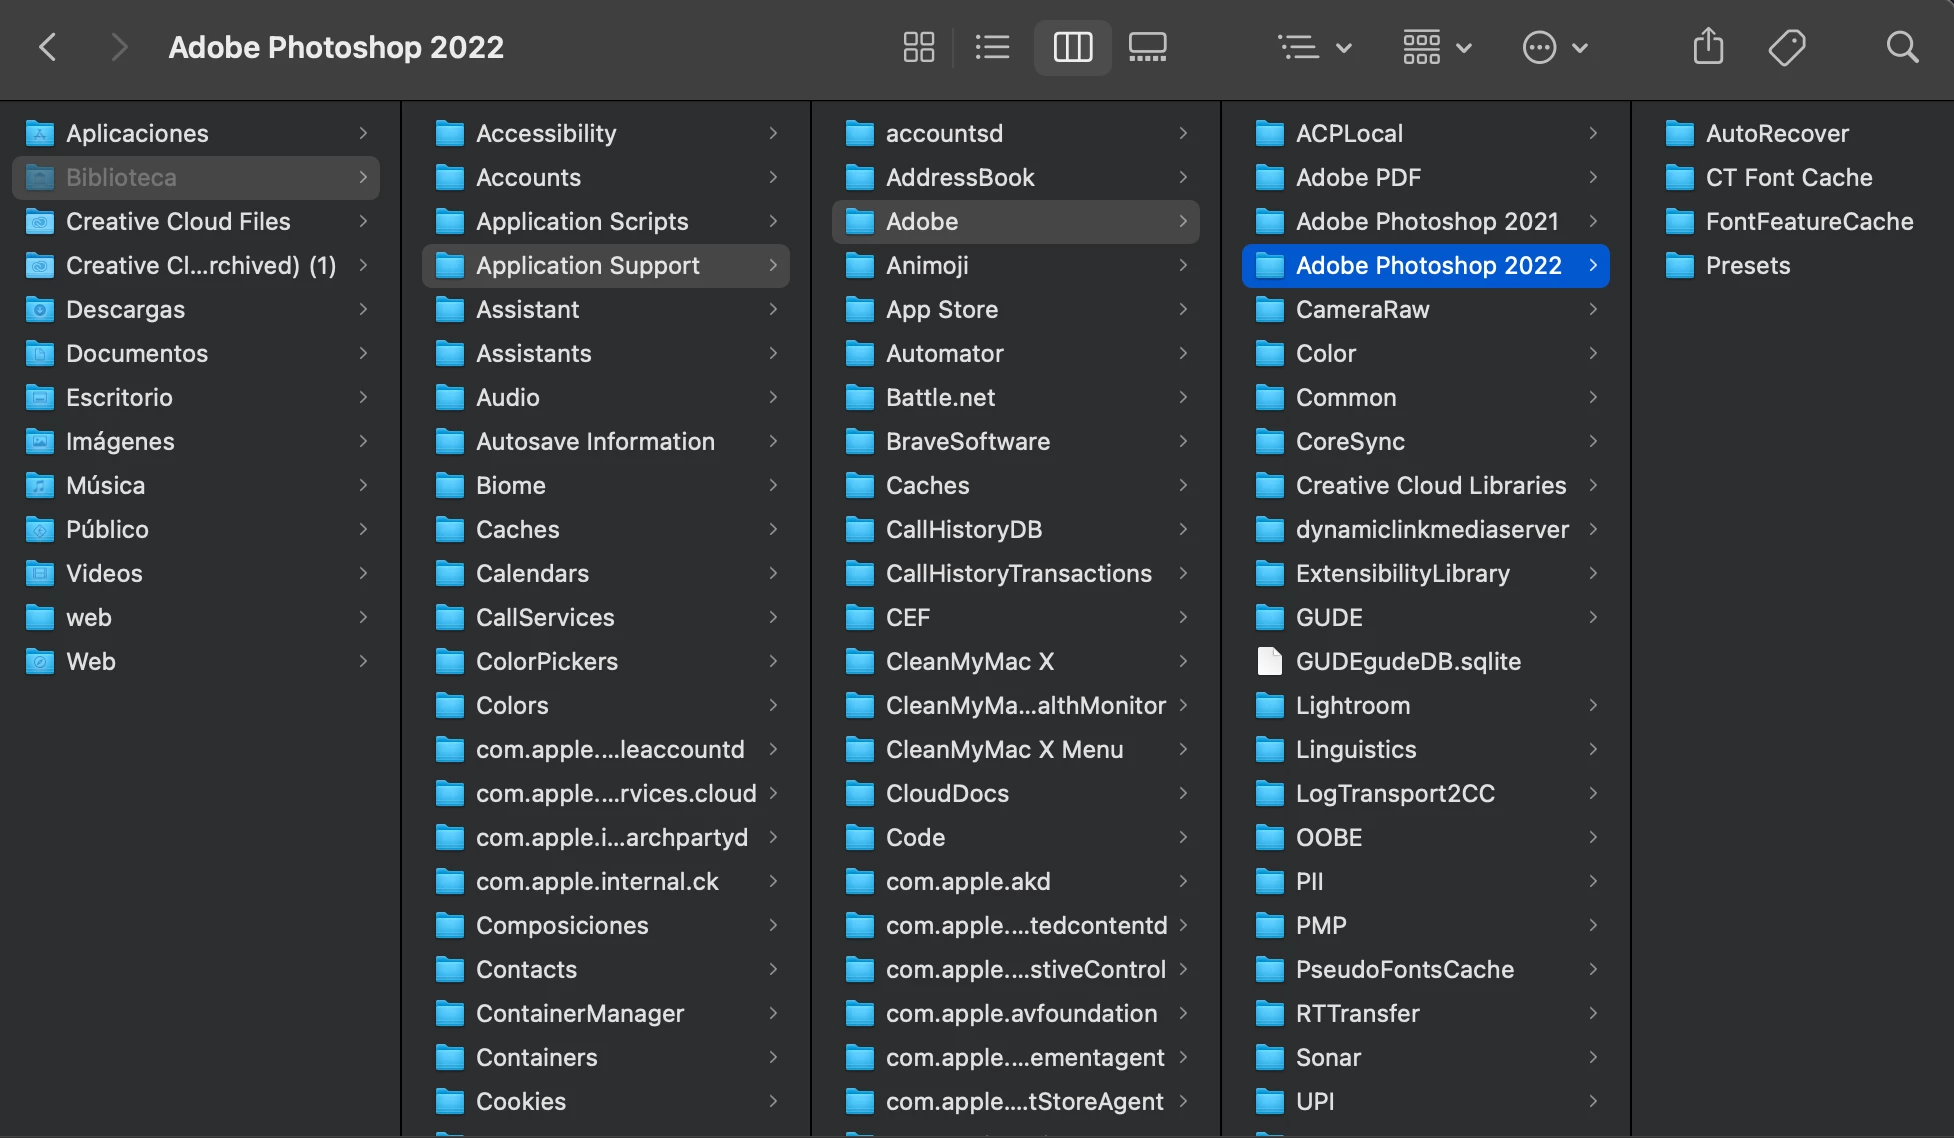Open the AutoRecover folder
This screenshot has width=1954, height=1138.
(x=1776, y=133)
